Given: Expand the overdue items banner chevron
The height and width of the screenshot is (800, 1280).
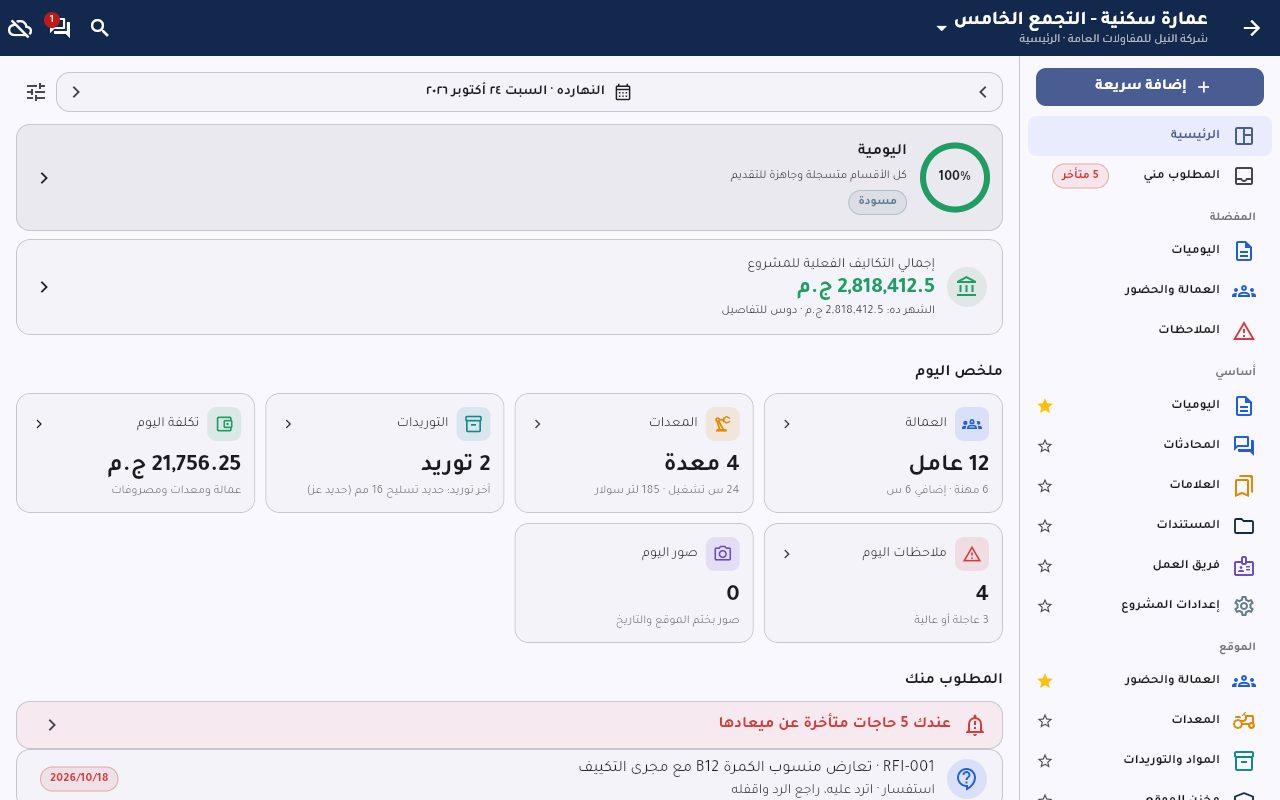Looking at the screenshot, I should 52,725.
